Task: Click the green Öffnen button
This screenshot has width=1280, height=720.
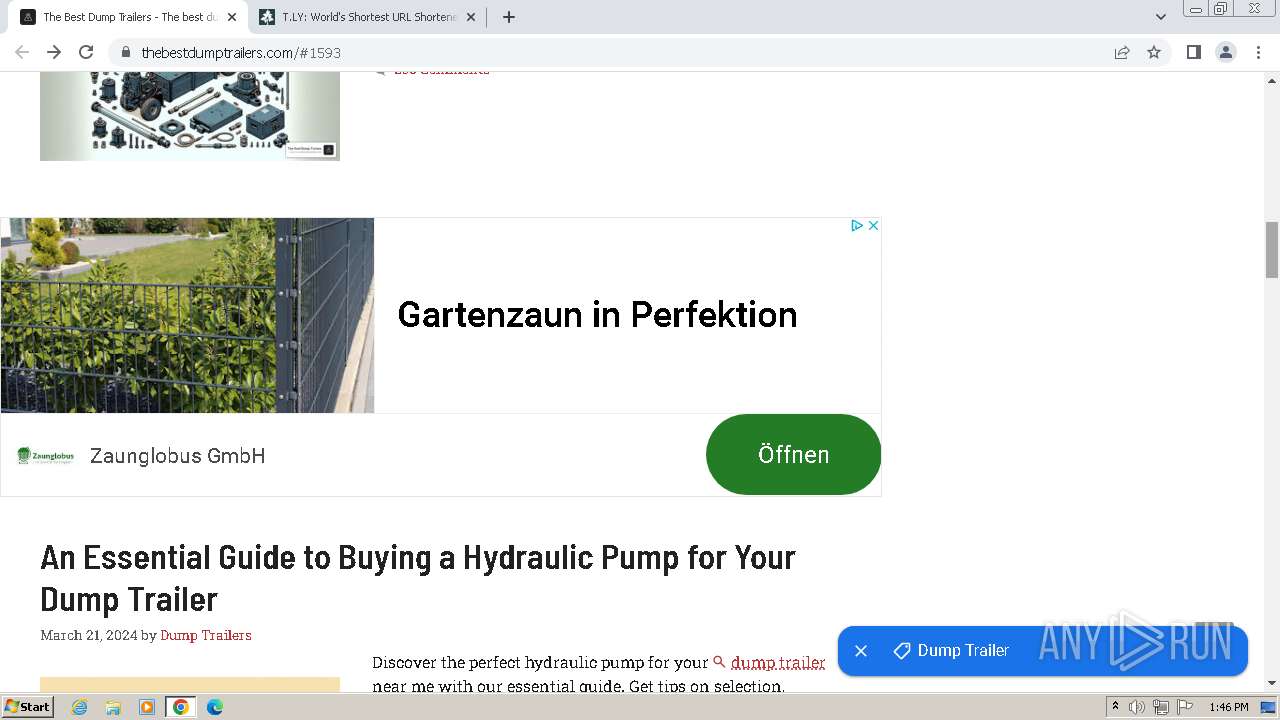Action: (x=793, y=454)
